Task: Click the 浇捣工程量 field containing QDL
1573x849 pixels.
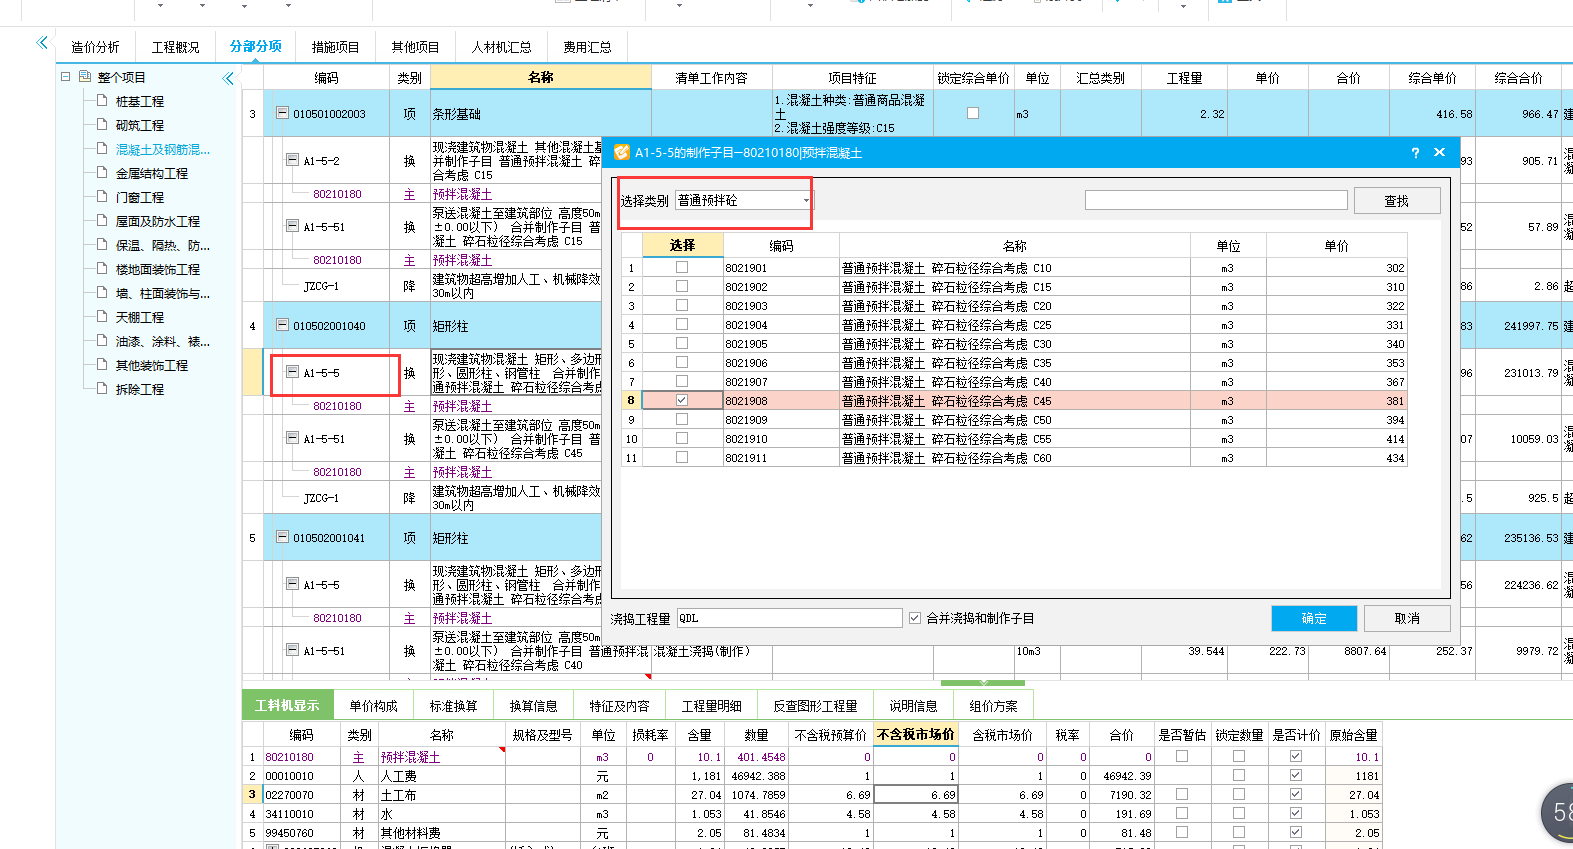Action: point(789,618)
